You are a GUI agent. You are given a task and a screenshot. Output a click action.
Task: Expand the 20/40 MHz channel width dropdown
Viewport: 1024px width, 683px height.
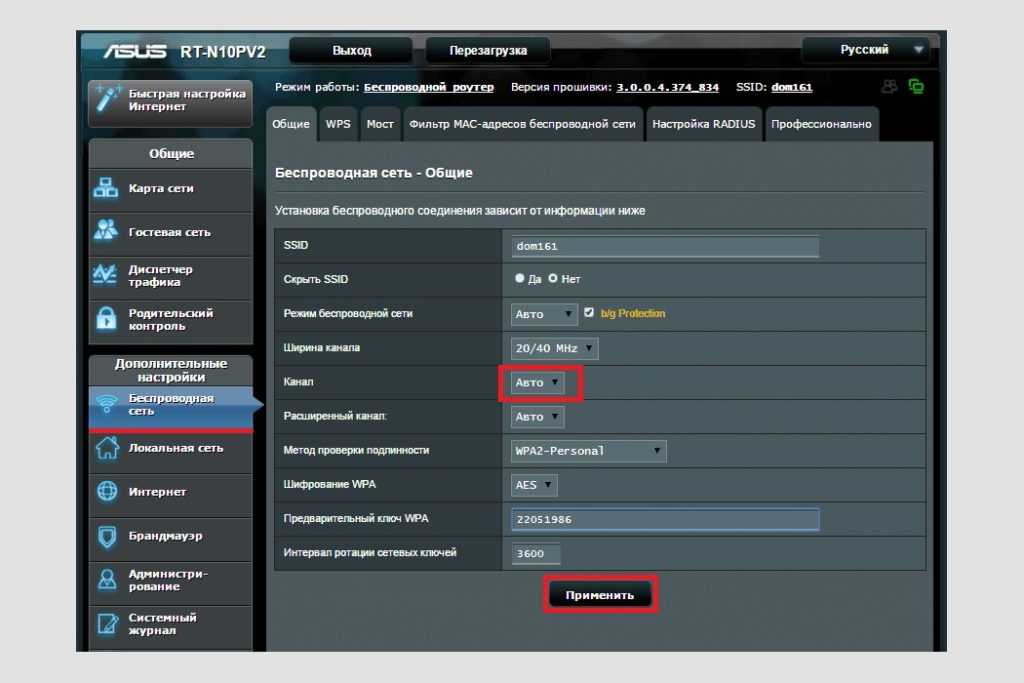point(554,348)
